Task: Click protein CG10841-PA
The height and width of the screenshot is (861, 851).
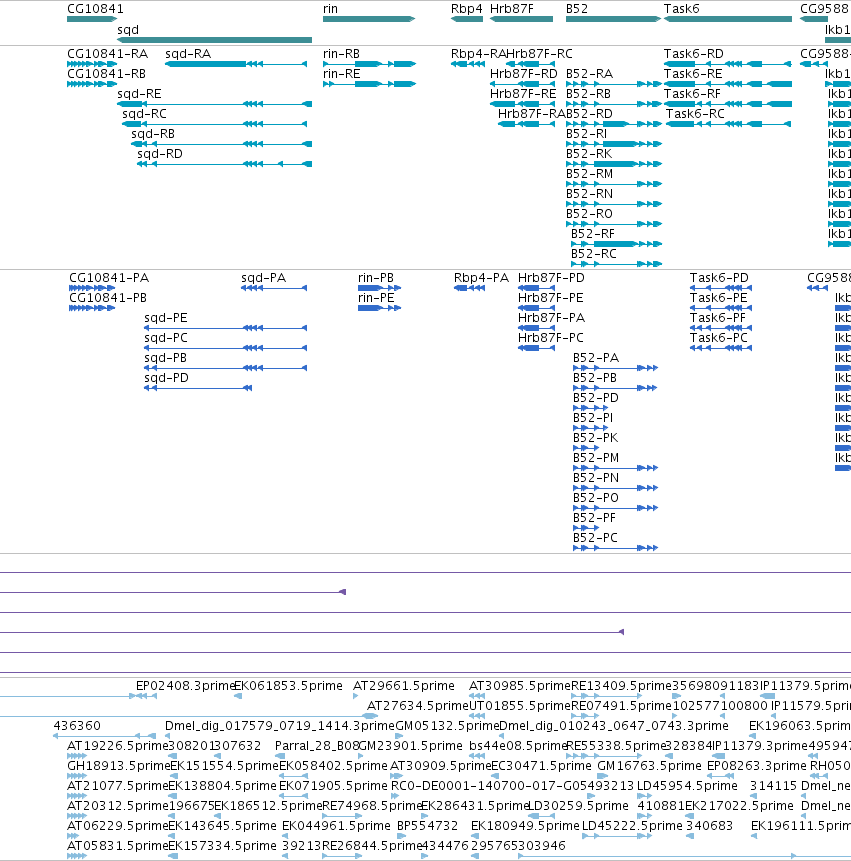Action: pos(92,288)
